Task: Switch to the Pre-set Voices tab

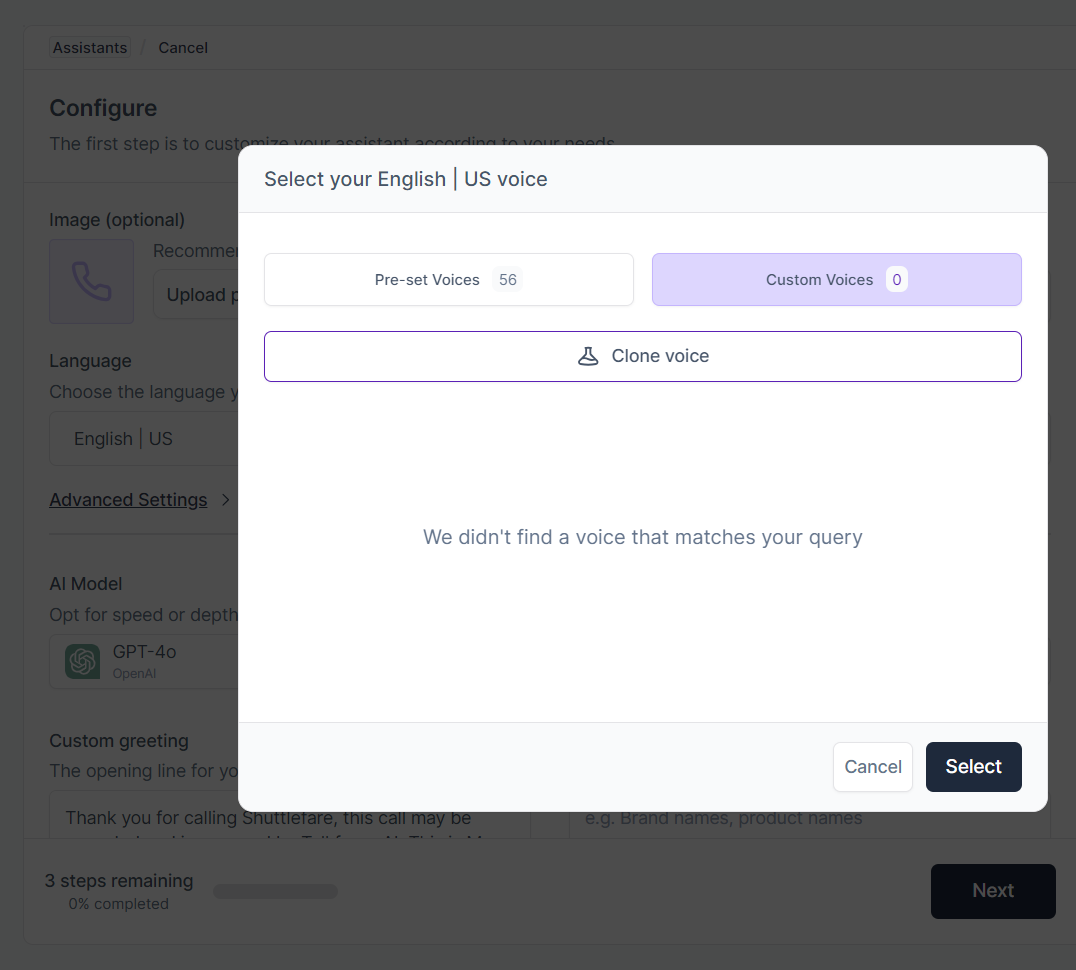Action: pyautogui.click(x=448, y=280)
